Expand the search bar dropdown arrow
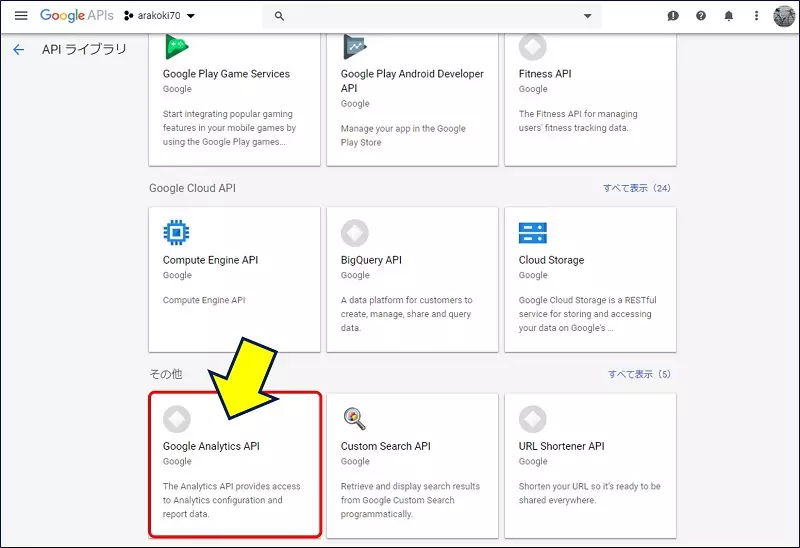This screenshot has width=800, height=548. [x=587, y=16]
